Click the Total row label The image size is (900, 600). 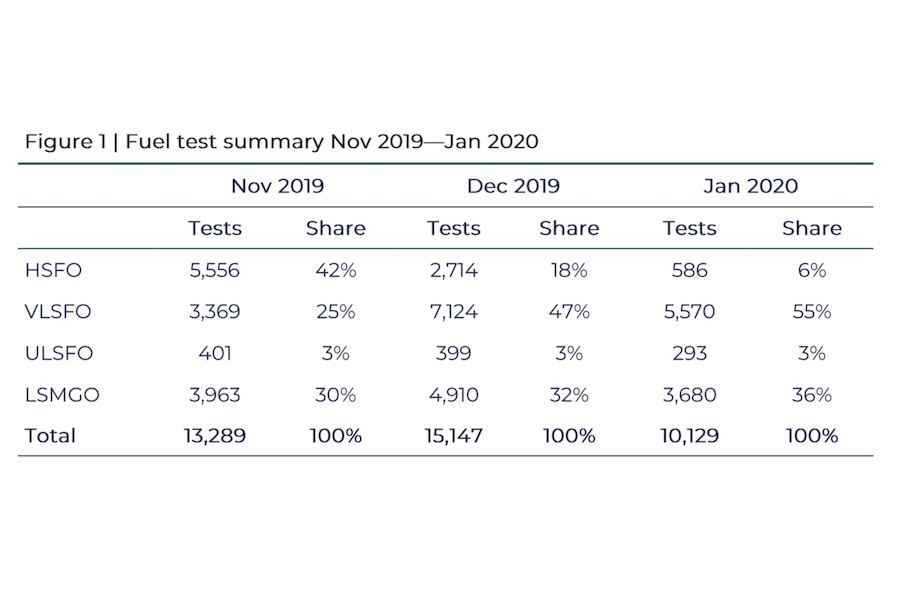tap(50, 436)
